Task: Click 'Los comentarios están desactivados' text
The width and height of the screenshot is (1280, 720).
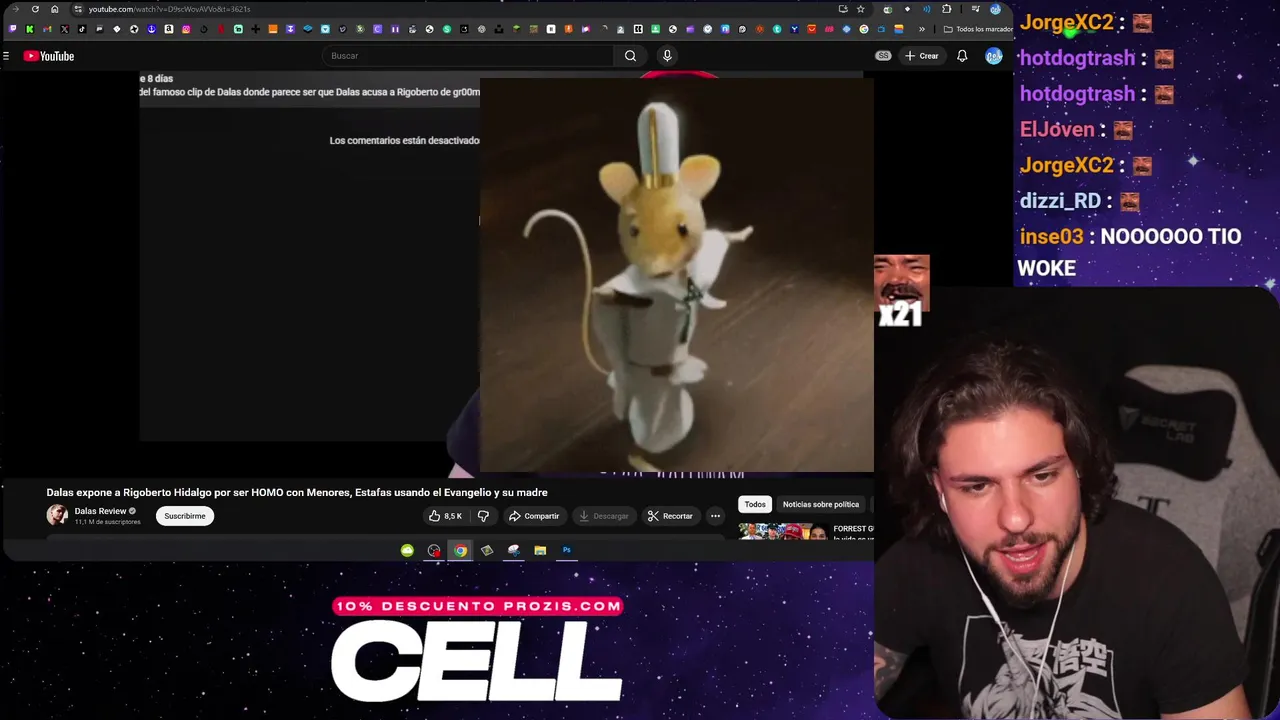Action: 404,141
